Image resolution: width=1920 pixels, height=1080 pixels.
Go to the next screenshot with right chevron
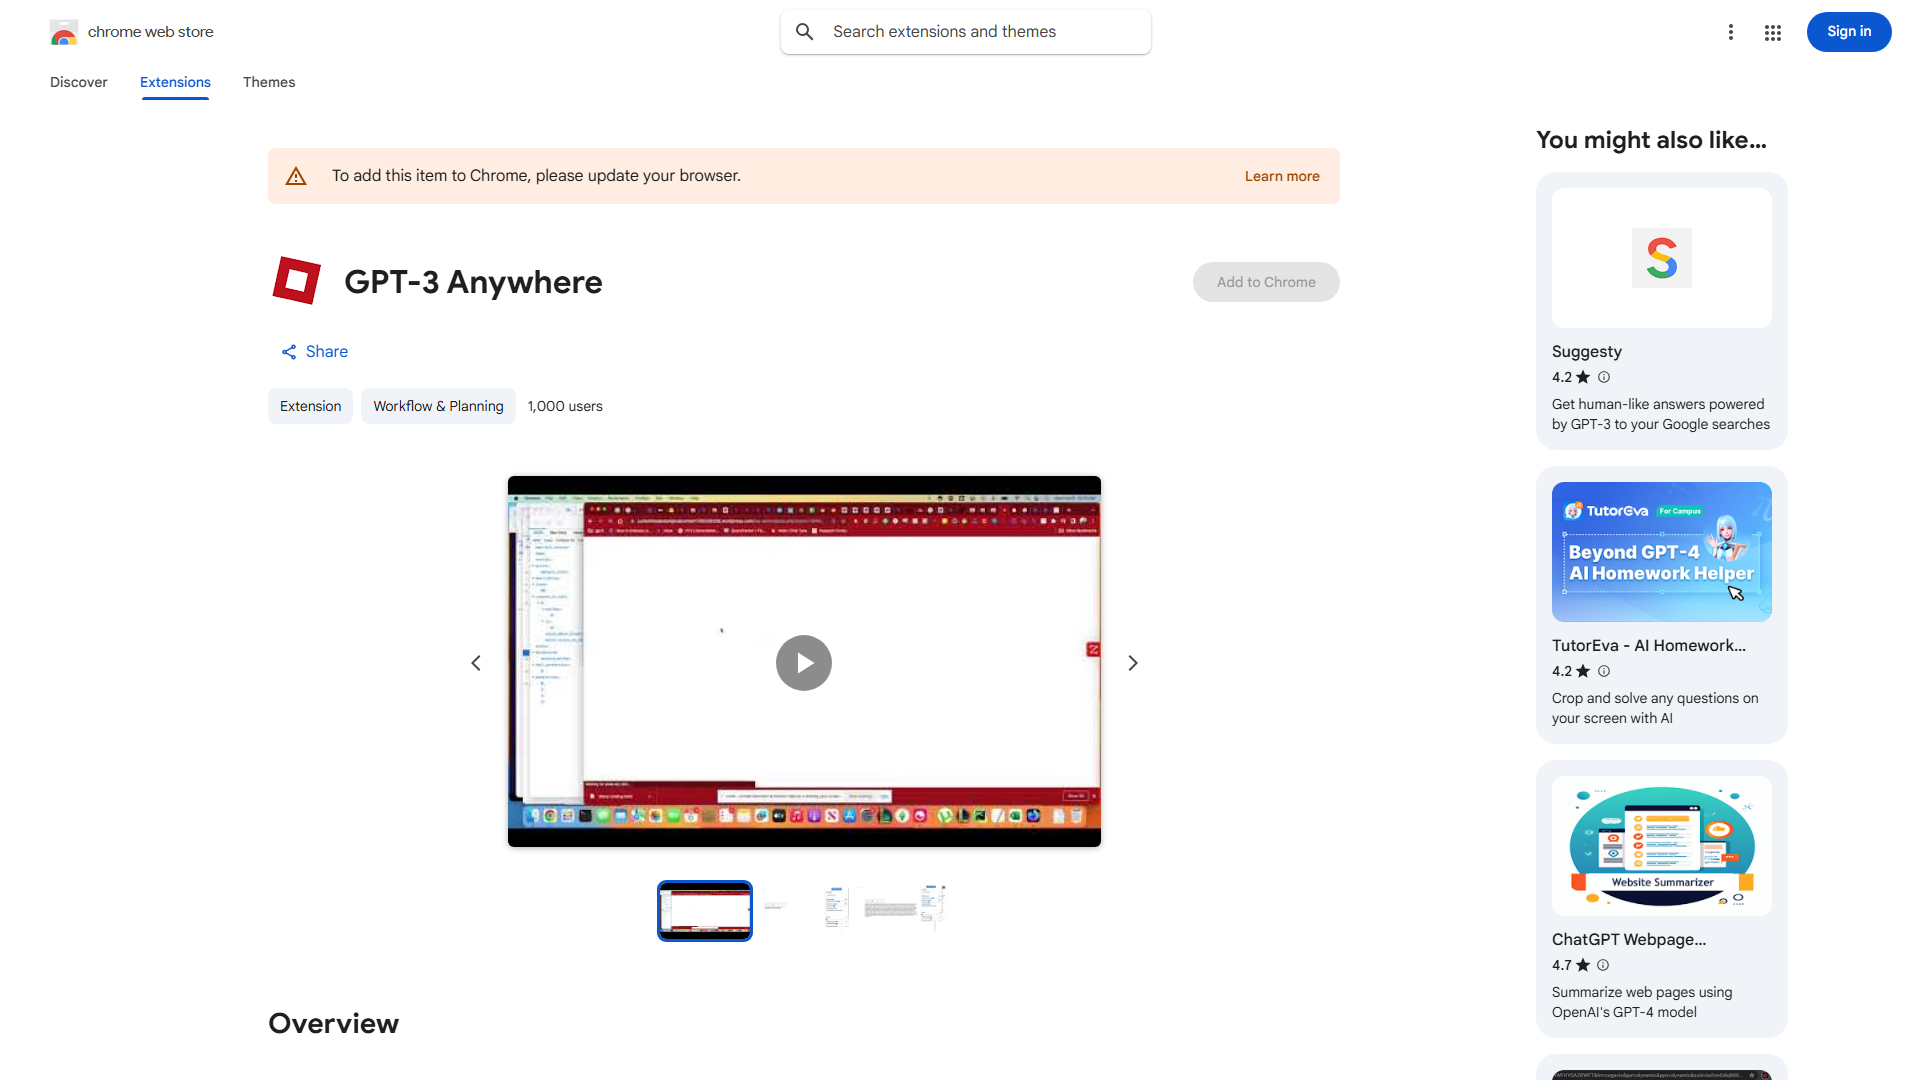tap(1132, 663)
